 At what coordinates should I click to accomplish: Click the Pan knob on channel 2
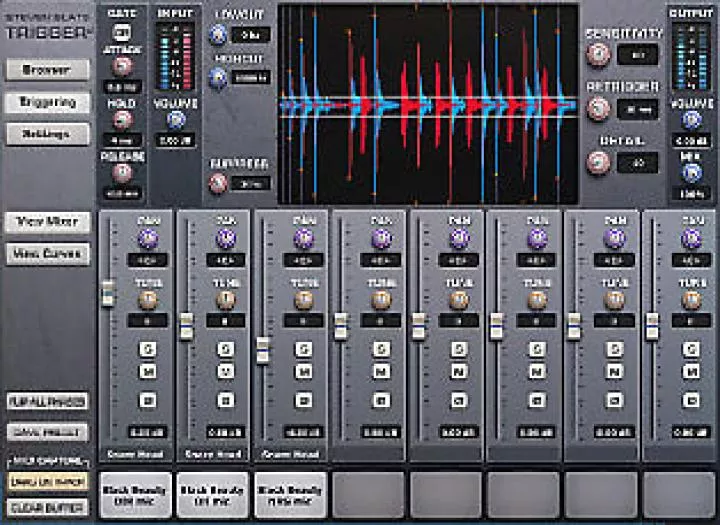coord(225,238)
